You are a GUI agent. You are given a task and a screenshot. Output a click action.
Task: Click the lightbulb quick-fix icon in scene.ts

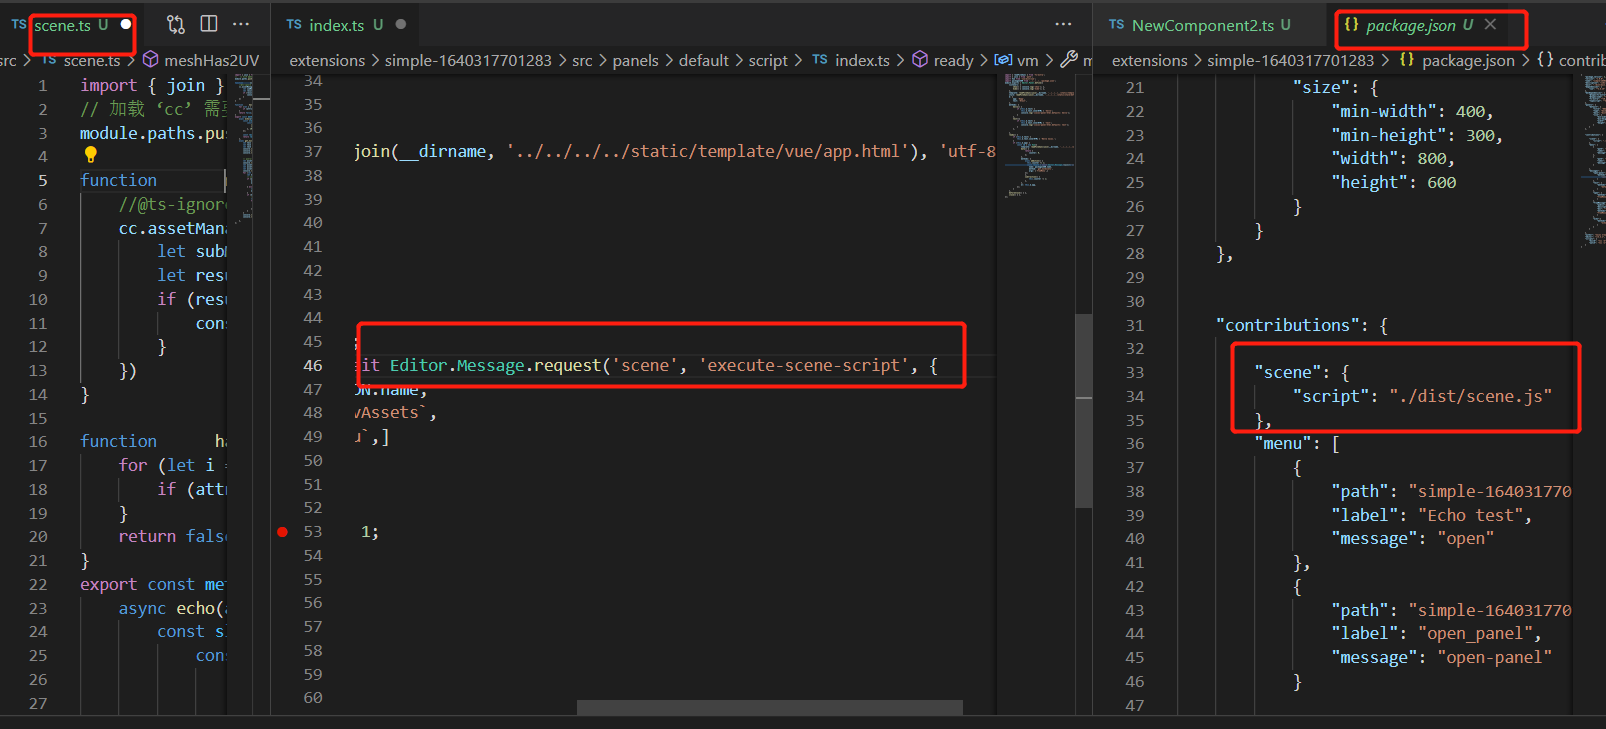(90, 155)
